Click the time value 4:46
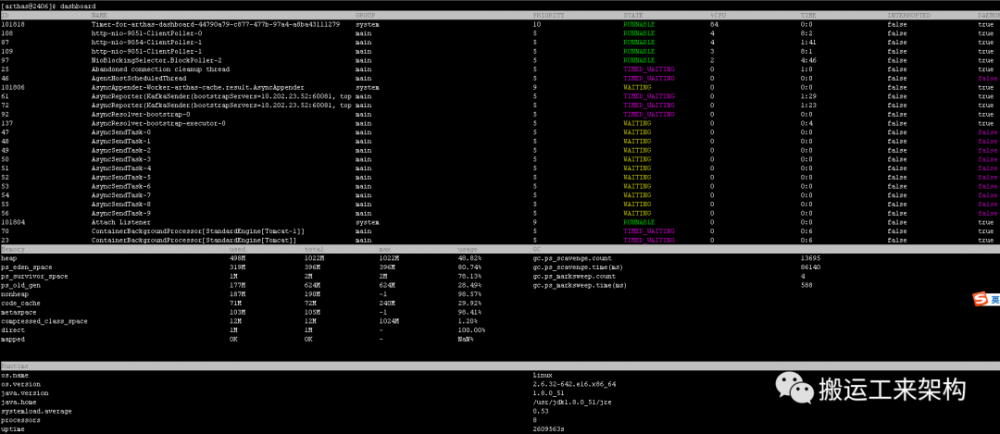Image resolution: width=1000 pixels, height=434 pixels. (809, 60)
